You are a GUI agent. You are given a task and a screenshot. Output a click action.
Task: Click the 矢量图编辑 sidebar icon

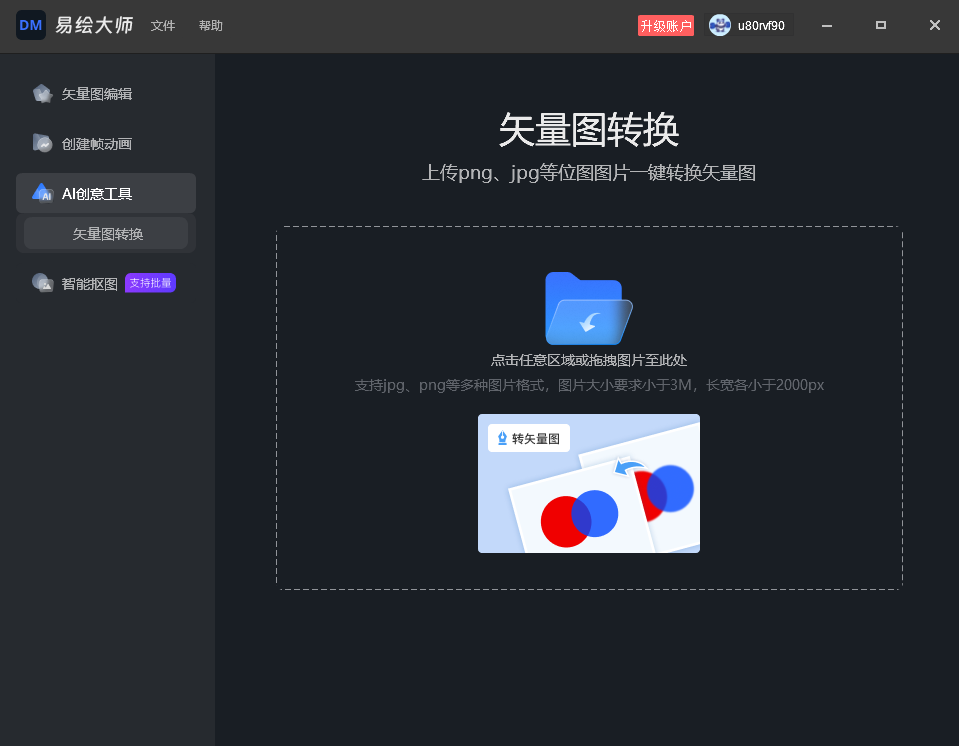pyautogui.click(x=42, y=94)
